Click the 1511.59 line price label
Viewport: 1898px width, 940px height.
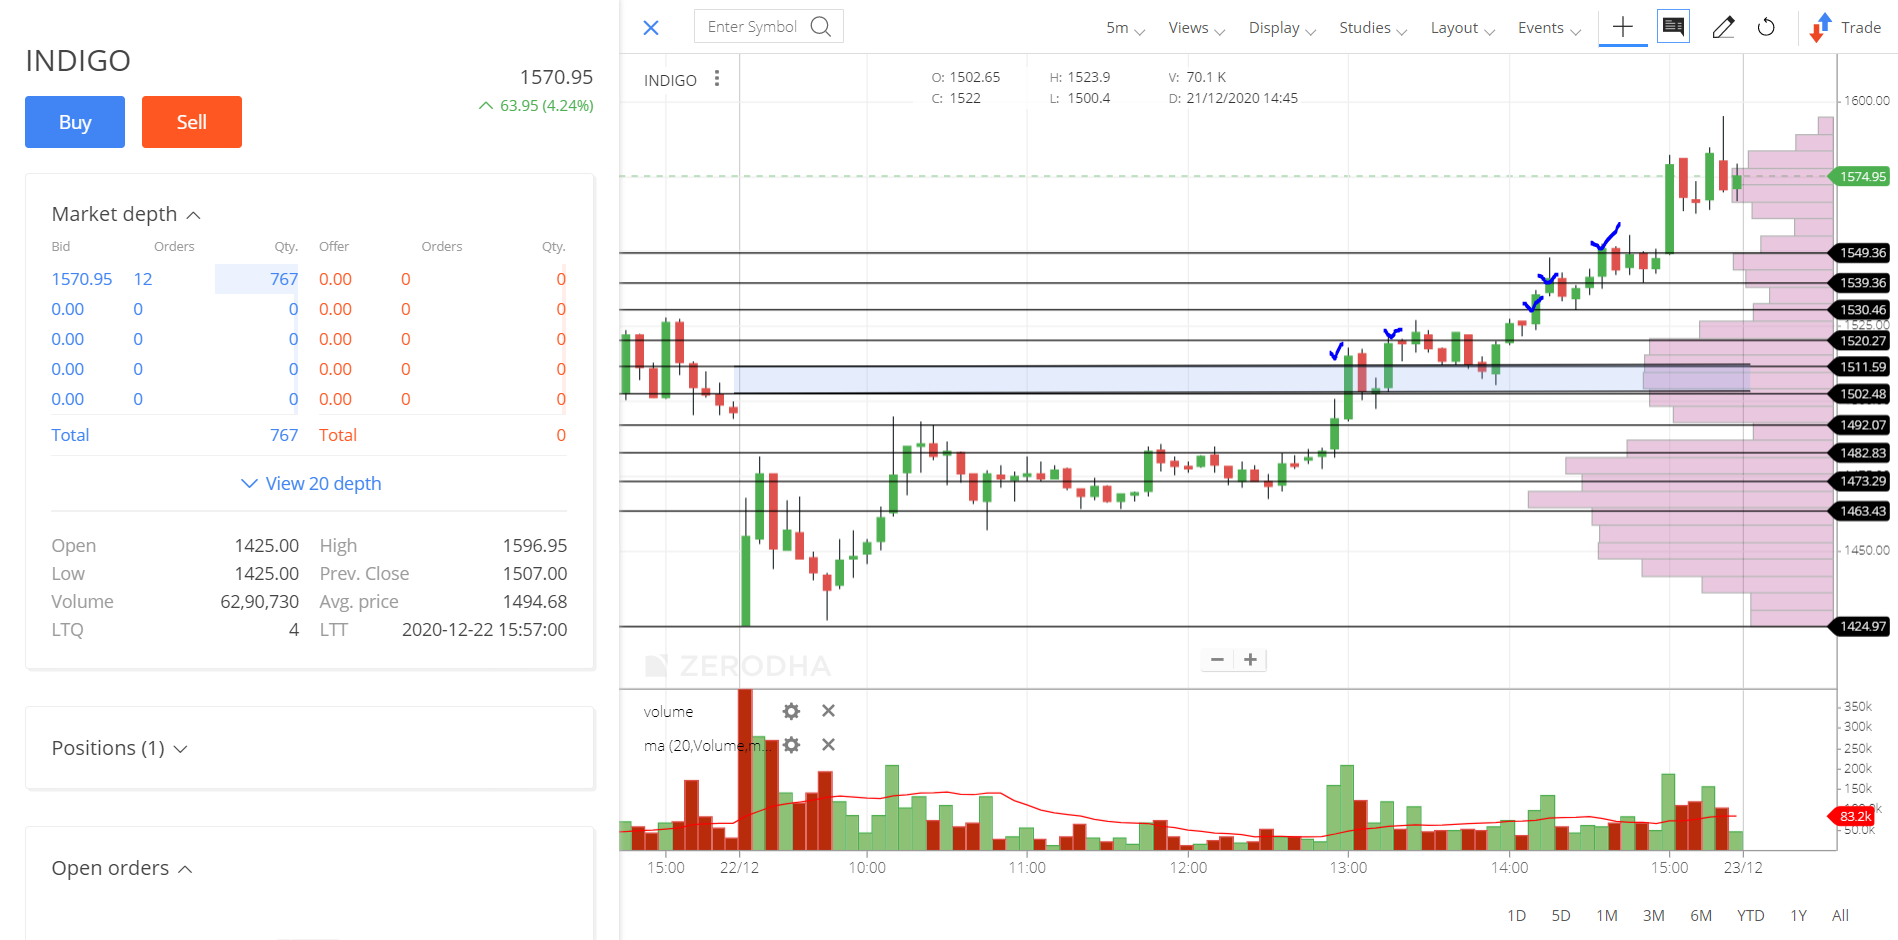pos(1861,367)
